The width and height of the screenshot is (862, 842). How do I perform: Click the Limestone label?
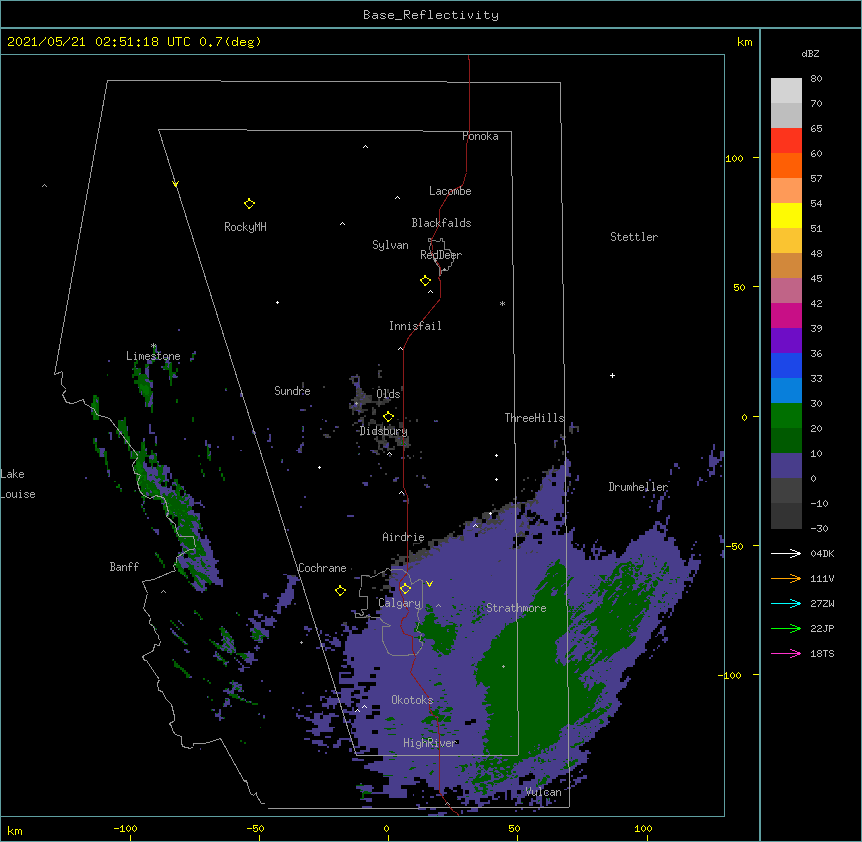click(153, 356)
